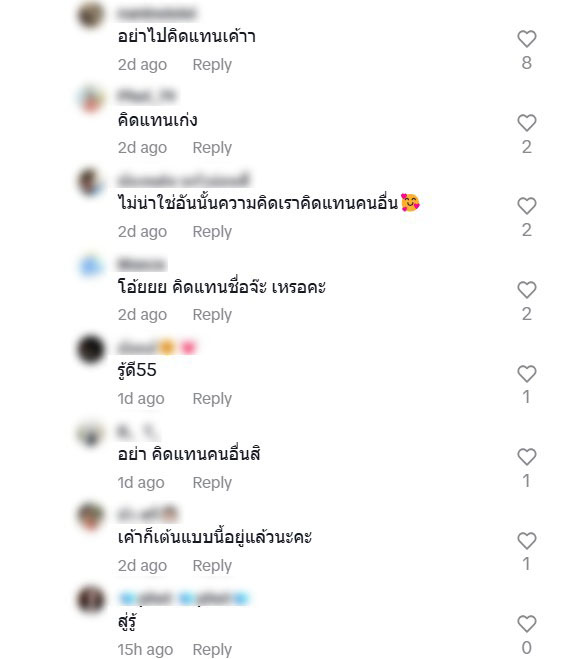
Task: Open blurred username above 'คิดแทนเก่ง'
Action: [x=146, y=96]
